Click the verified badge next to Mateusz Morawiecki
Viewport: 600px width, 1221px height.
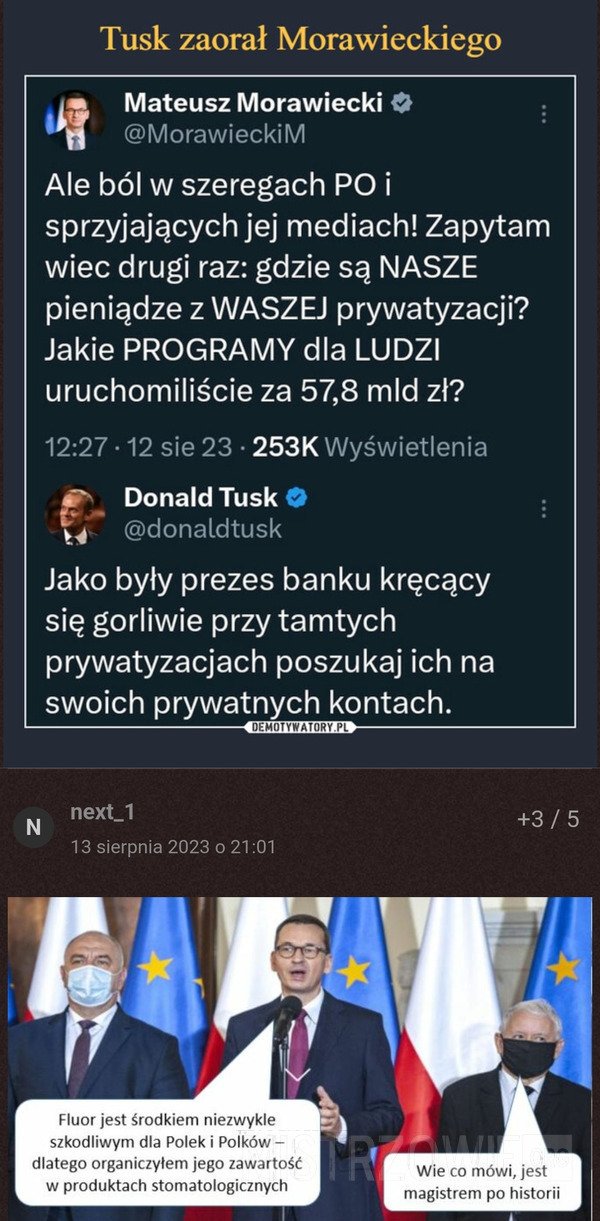[x=403, y=102]
